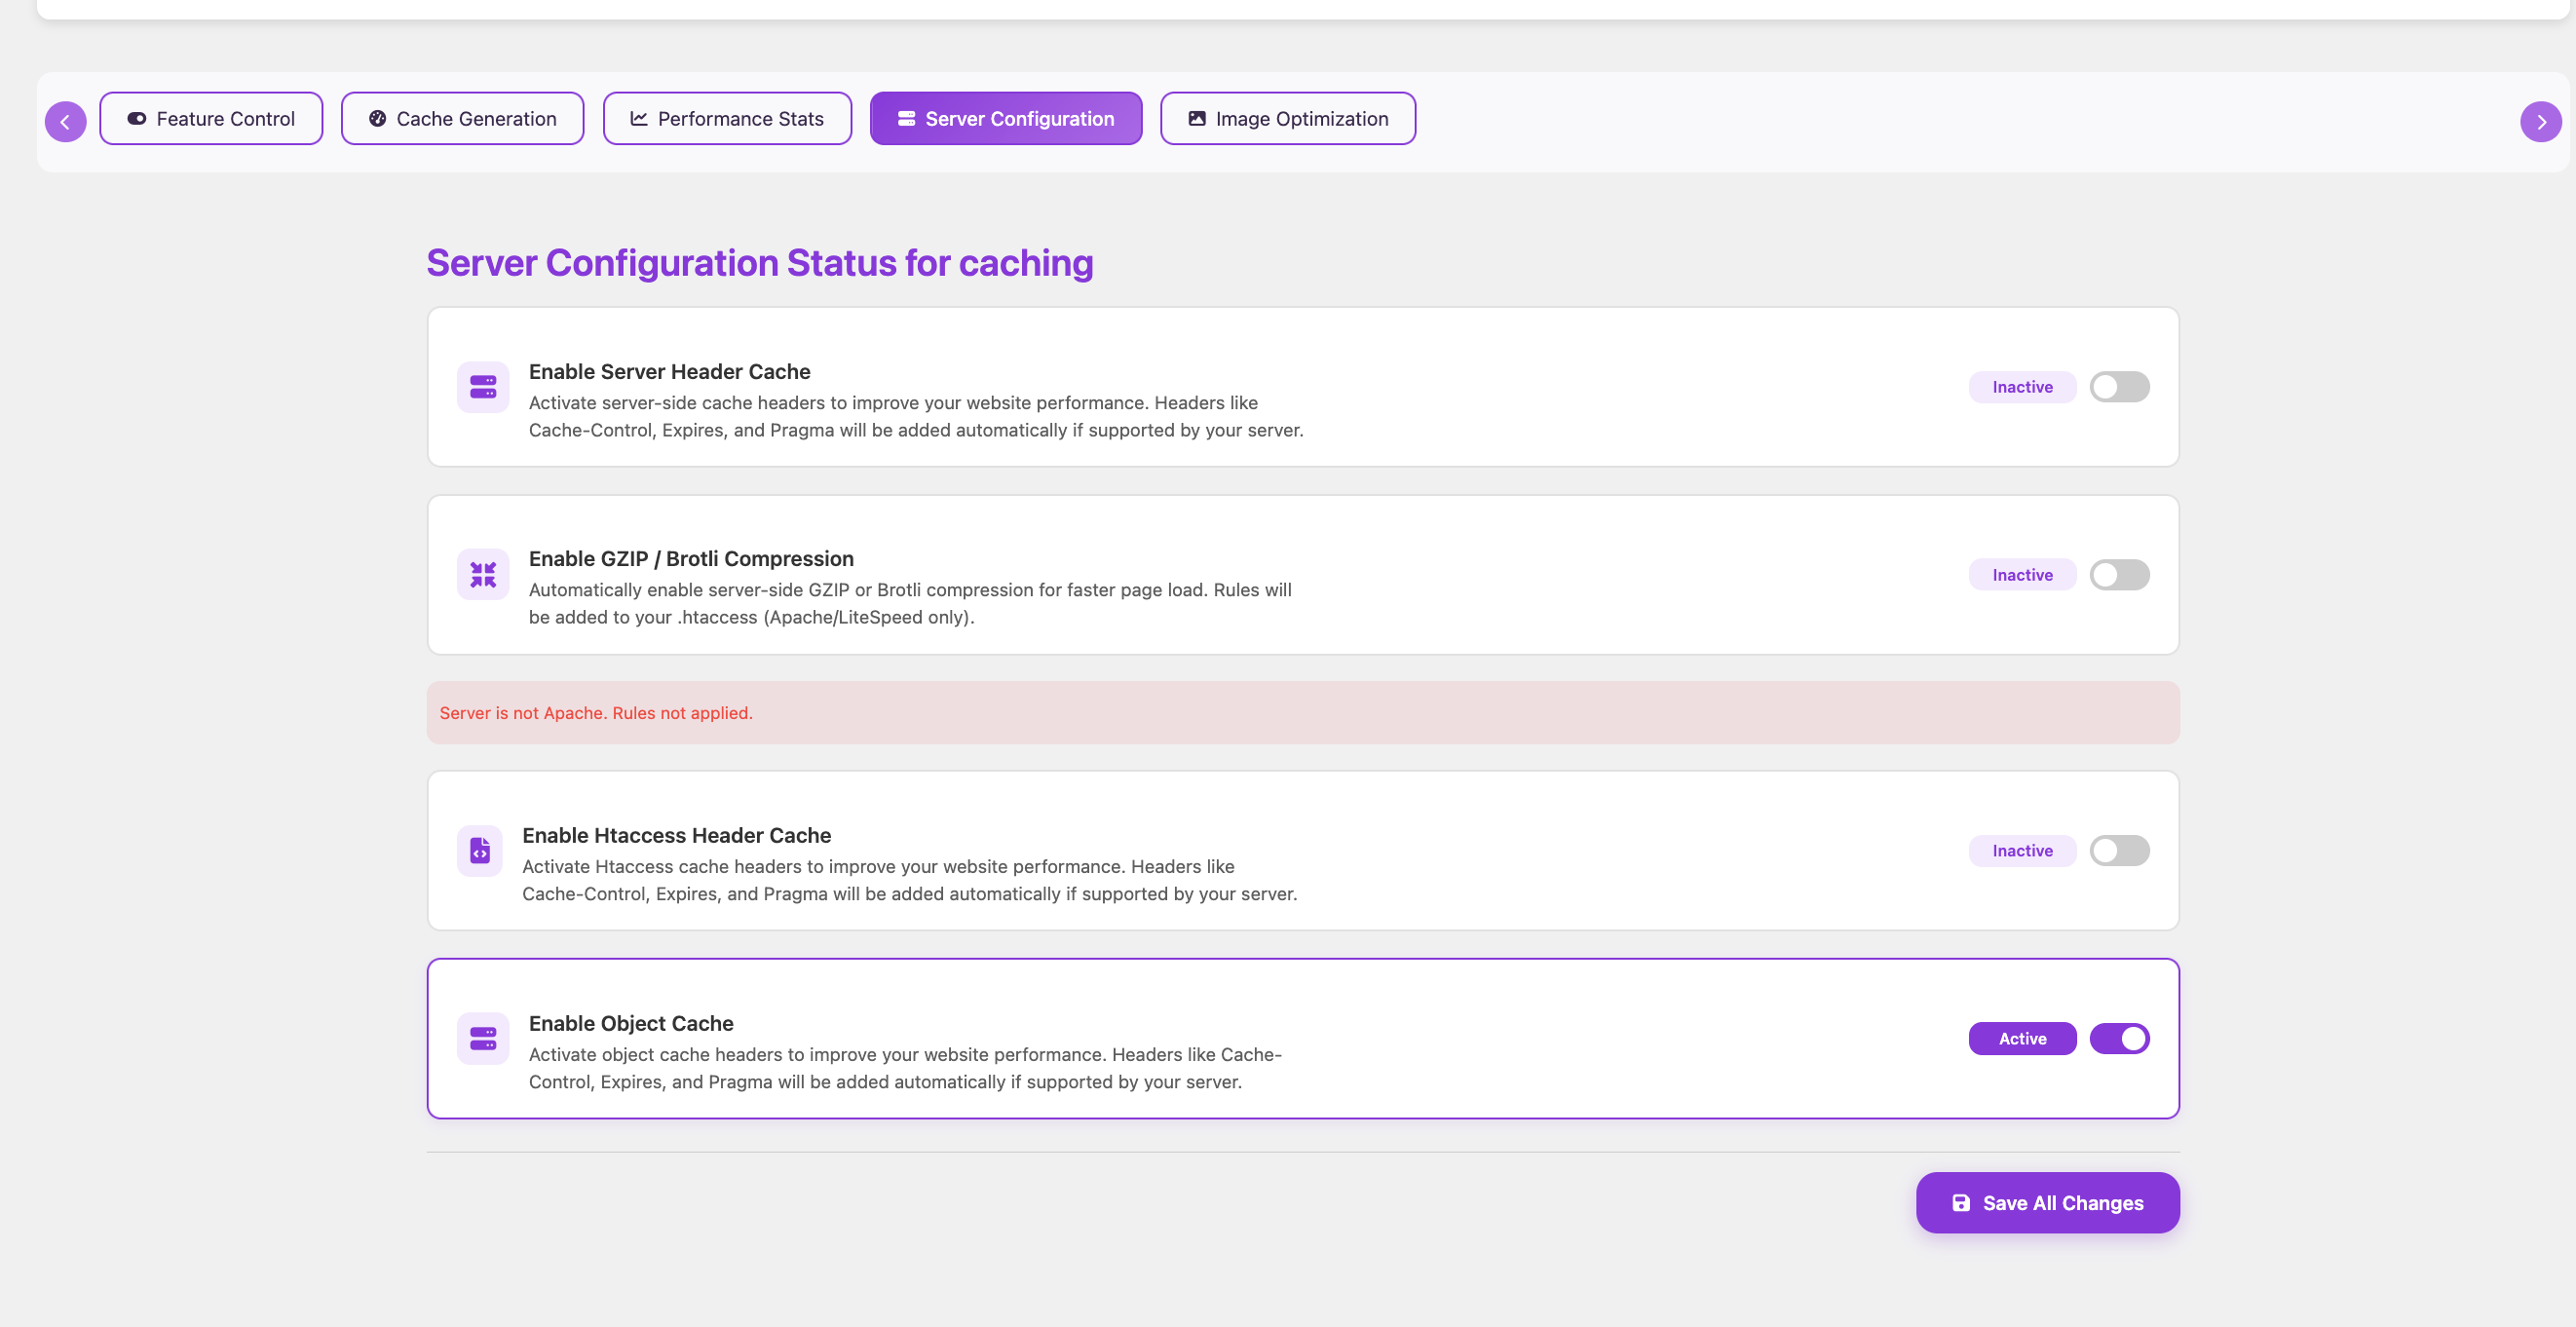Click the gauge icon in Cache Generation tab
2576x1327 pixels.
click(377, 119)
